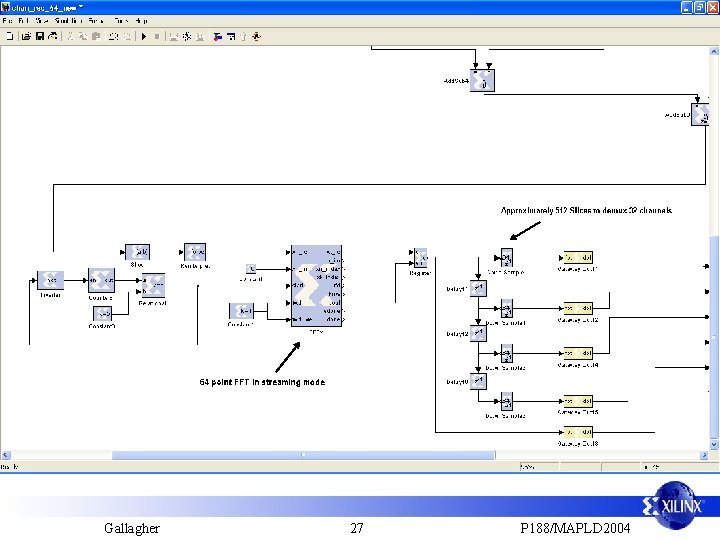
Task: Select the Register block
Action: (420, 258)
